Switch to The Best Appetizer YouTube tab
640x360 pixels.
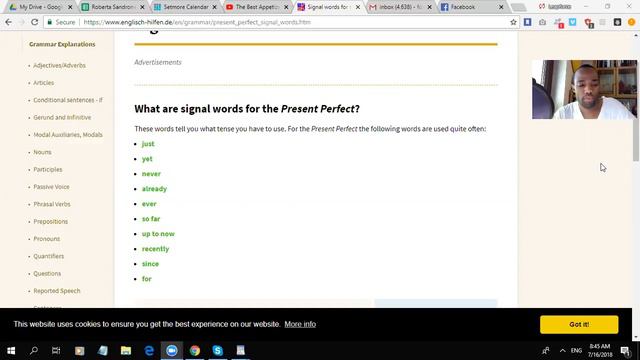tap(257, 7)
